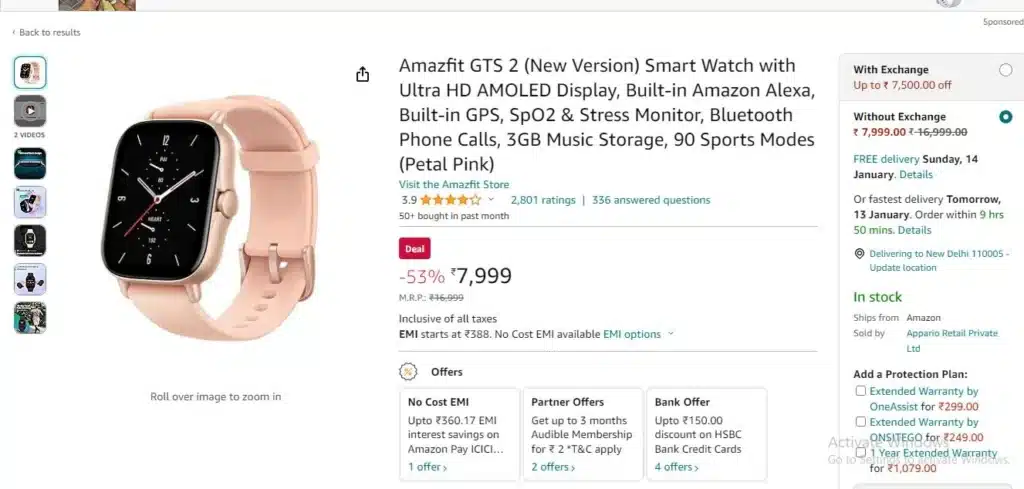Image resolution: width=1024 pixels, height=489 pixels.
Task: Open 4 offers under Bank Offer
Action: pos(677,467)
